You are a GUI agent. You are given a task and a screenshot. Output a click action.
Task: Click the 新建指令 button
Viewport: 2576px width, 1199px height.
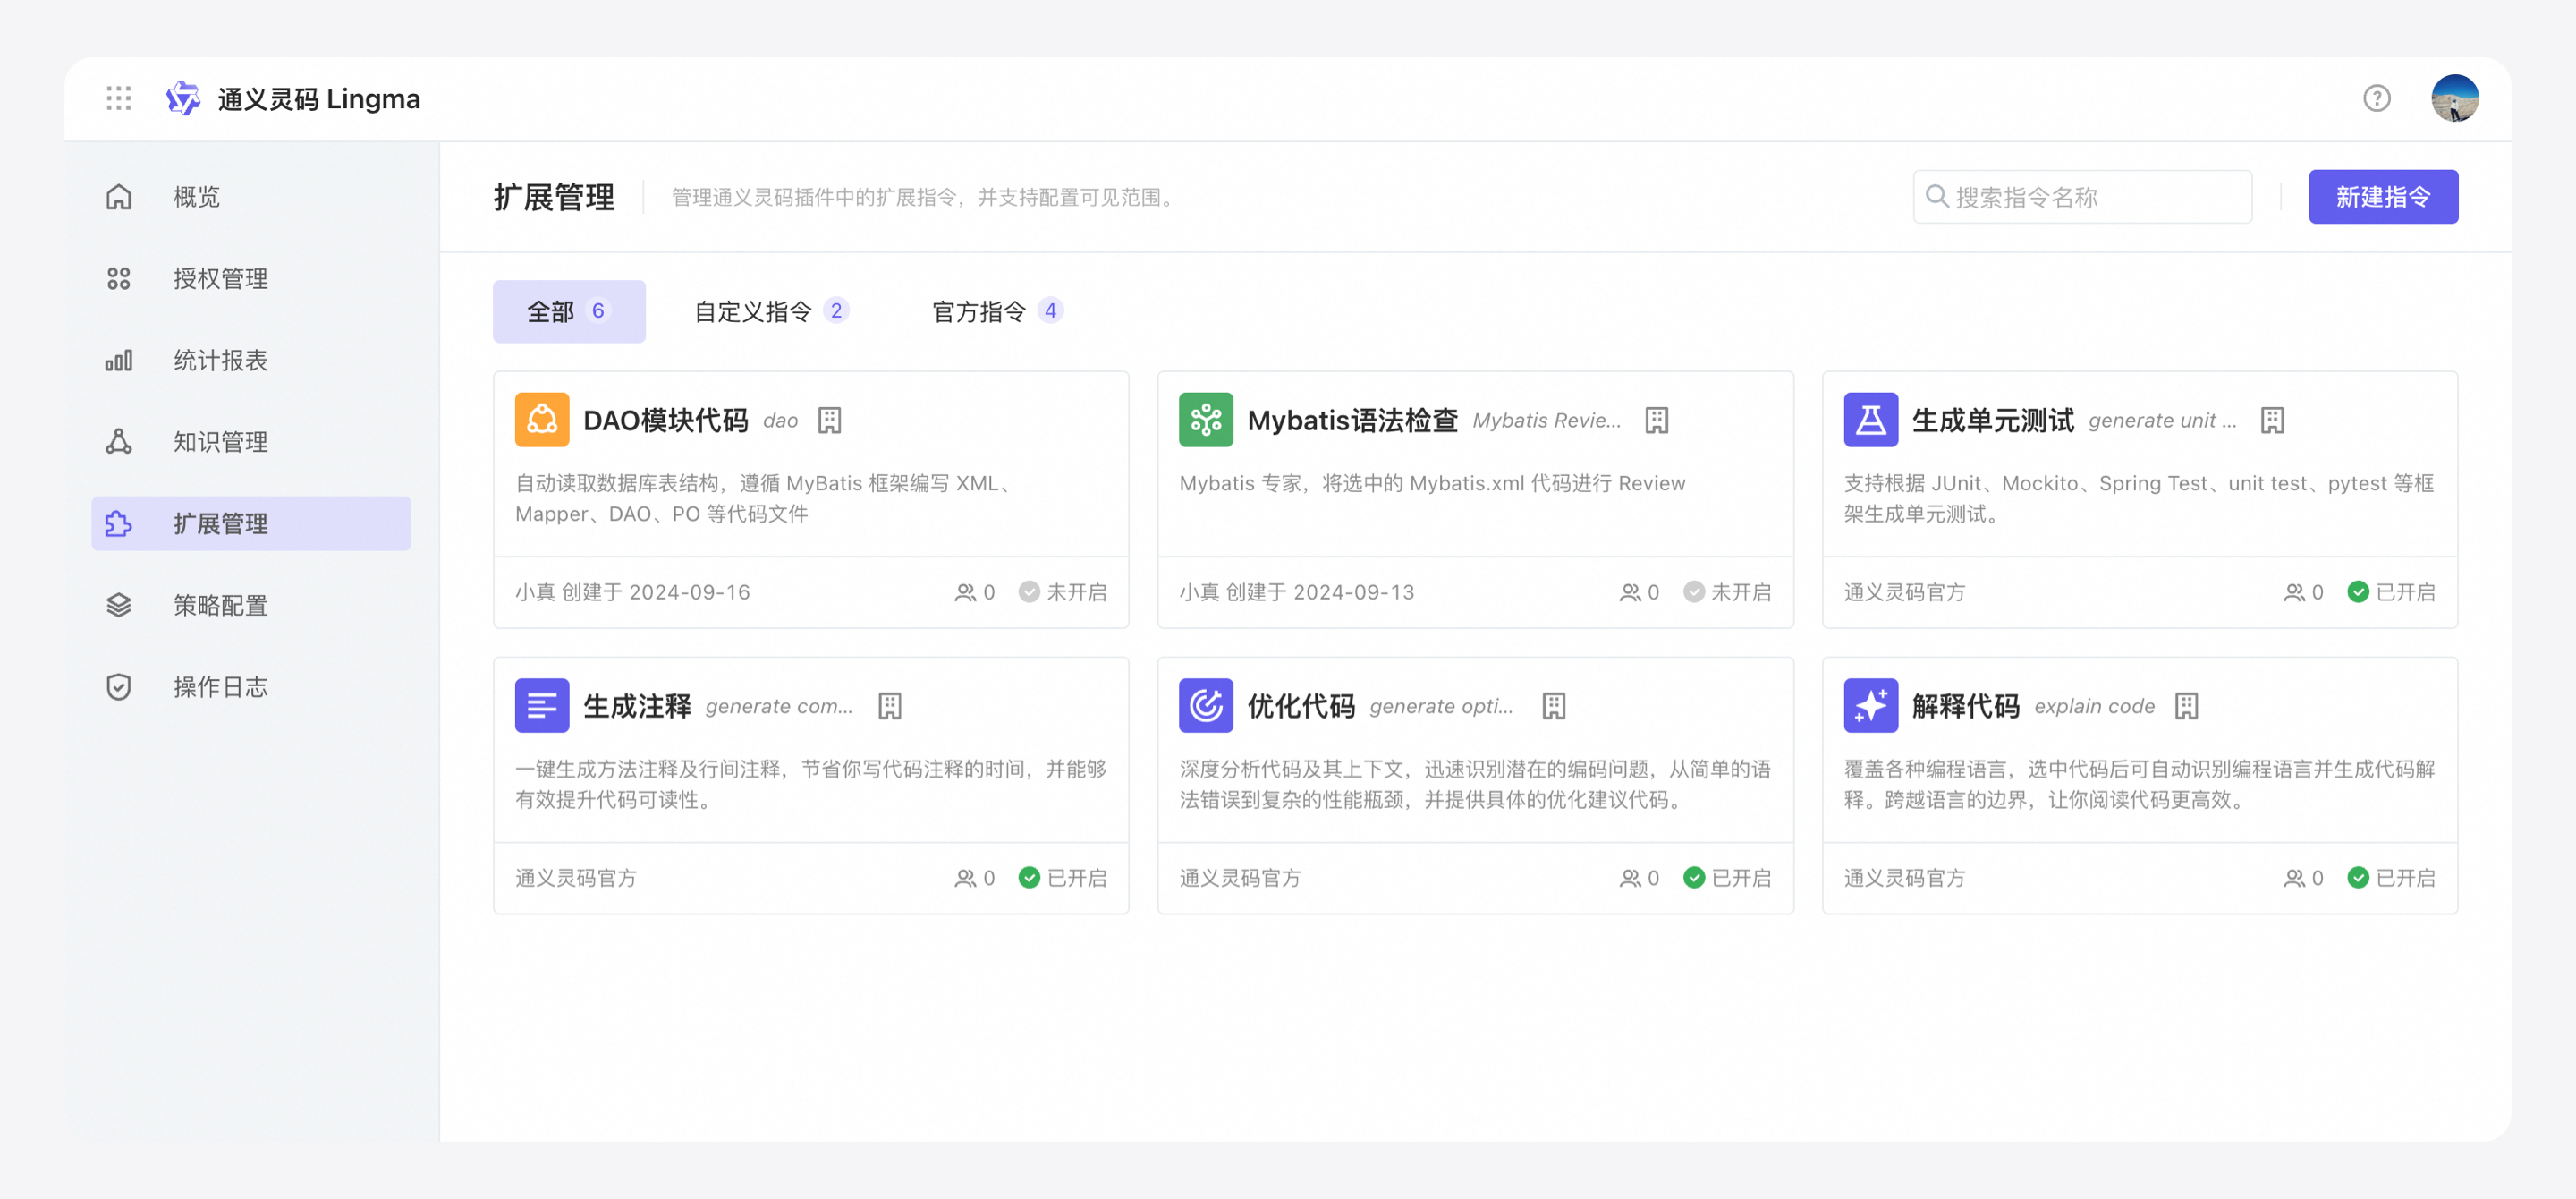[x=2382, y=197]
